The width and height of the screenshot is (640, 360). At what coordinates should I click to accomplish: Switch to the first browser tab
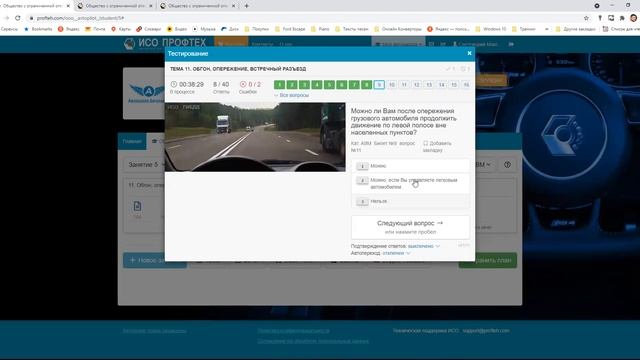[35, 6]
